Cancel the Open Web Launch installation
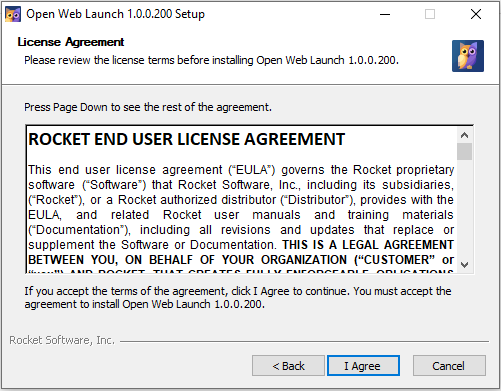The width and height of the screenshot is (501, 391). click(x=449, y=366)
